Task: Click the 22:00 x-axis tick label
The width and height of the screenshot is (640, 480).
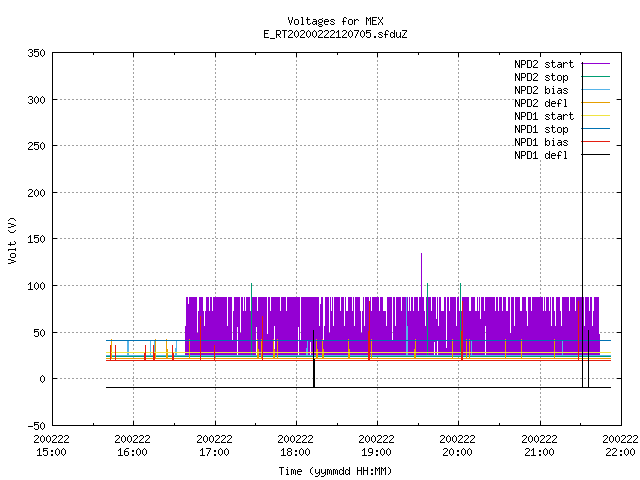Action: click(x=620, y=452)
